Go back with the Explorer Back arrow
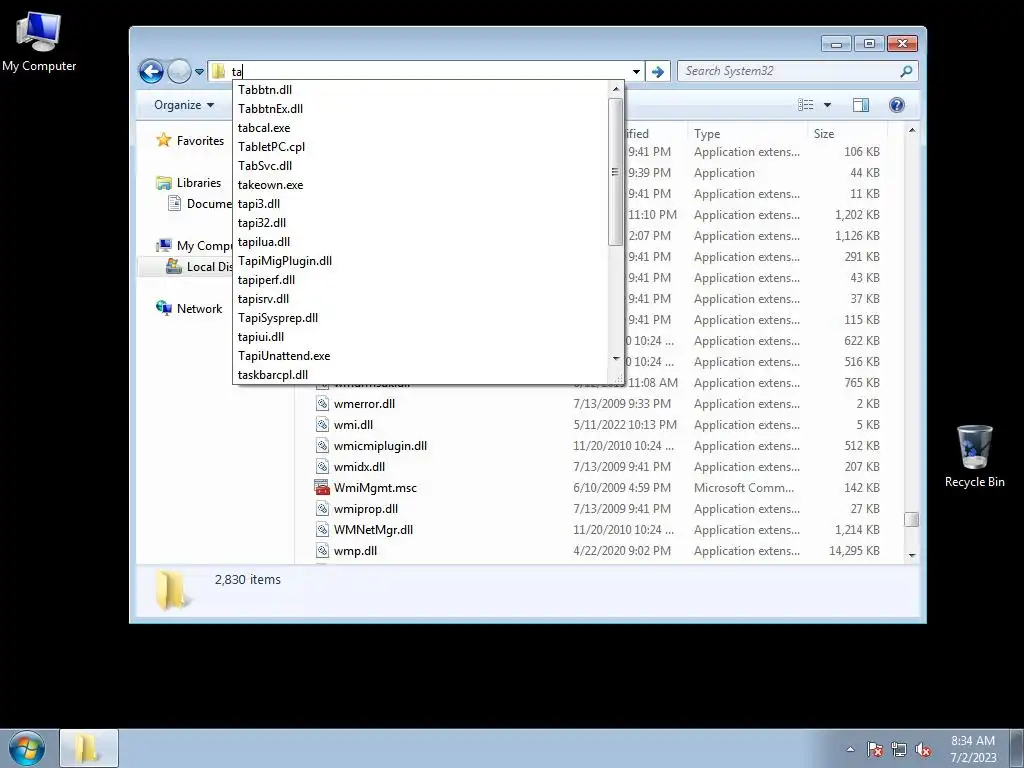This screenshot has height=768, width=1024. pyautogui.click(x=151, y=71)
